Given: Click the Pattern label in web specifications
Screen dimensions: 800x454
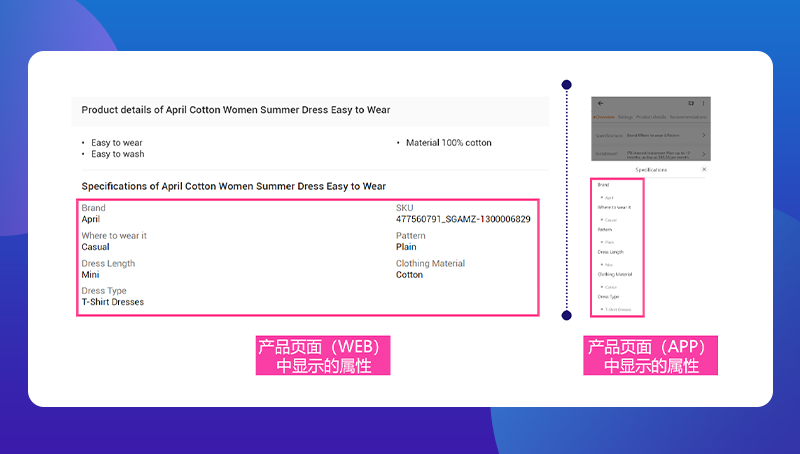Looking at the screenshot, I should pos(411,236).
